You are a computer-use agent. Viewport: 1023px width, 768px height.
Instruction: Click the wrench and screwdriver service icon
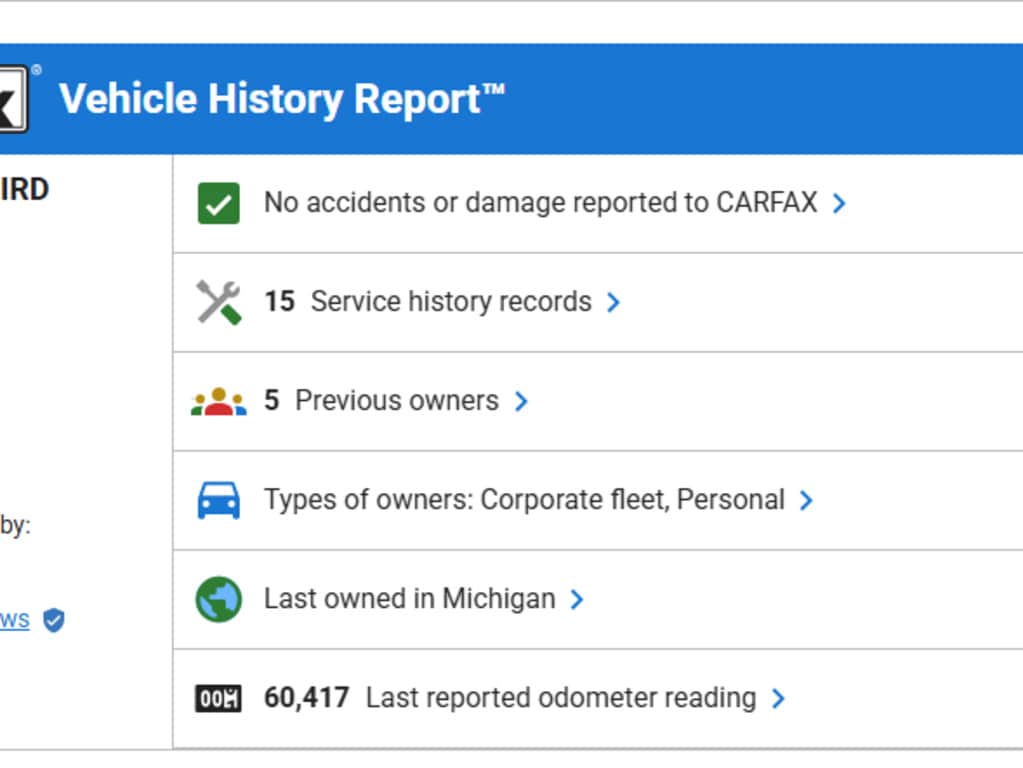click(218, 302)
